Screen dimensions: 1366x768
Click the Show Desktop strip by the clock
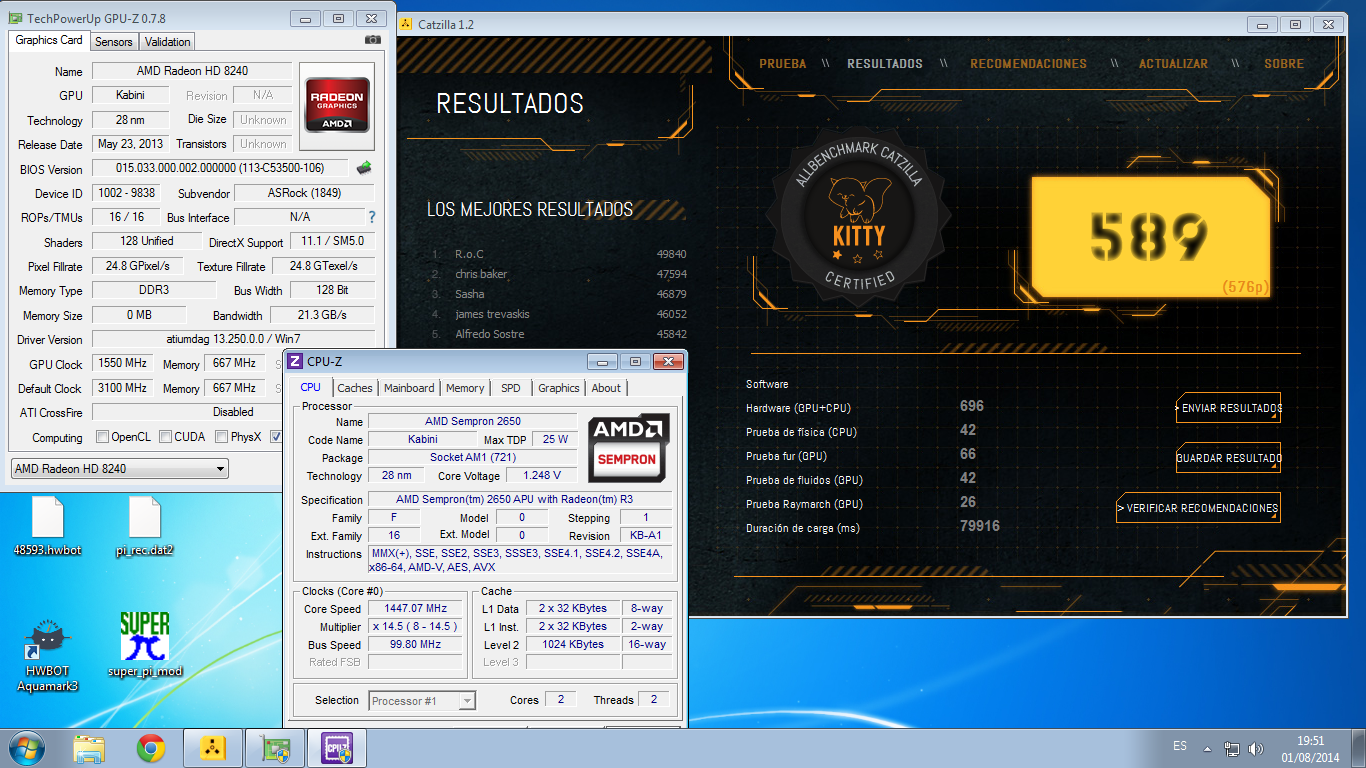(x=1359, y=748)
